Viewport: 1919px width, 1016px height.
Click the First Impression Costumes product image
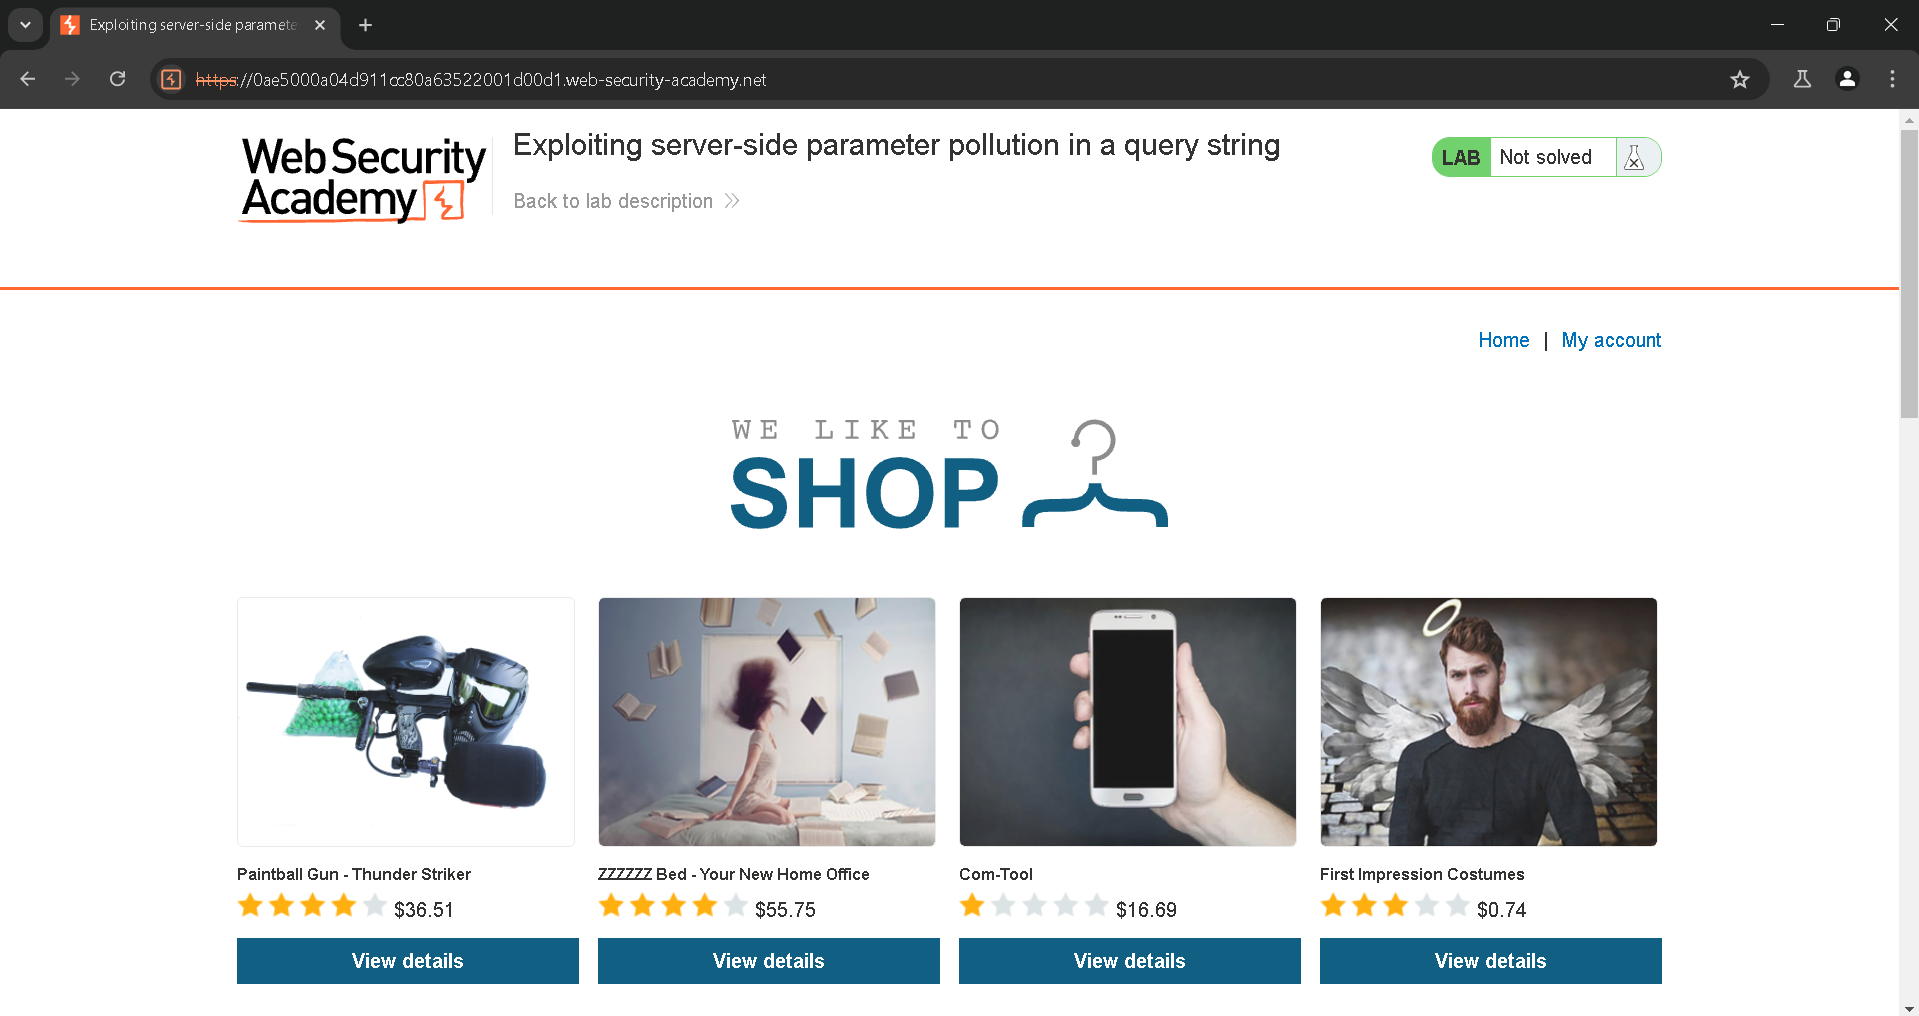click(1488, 722)
